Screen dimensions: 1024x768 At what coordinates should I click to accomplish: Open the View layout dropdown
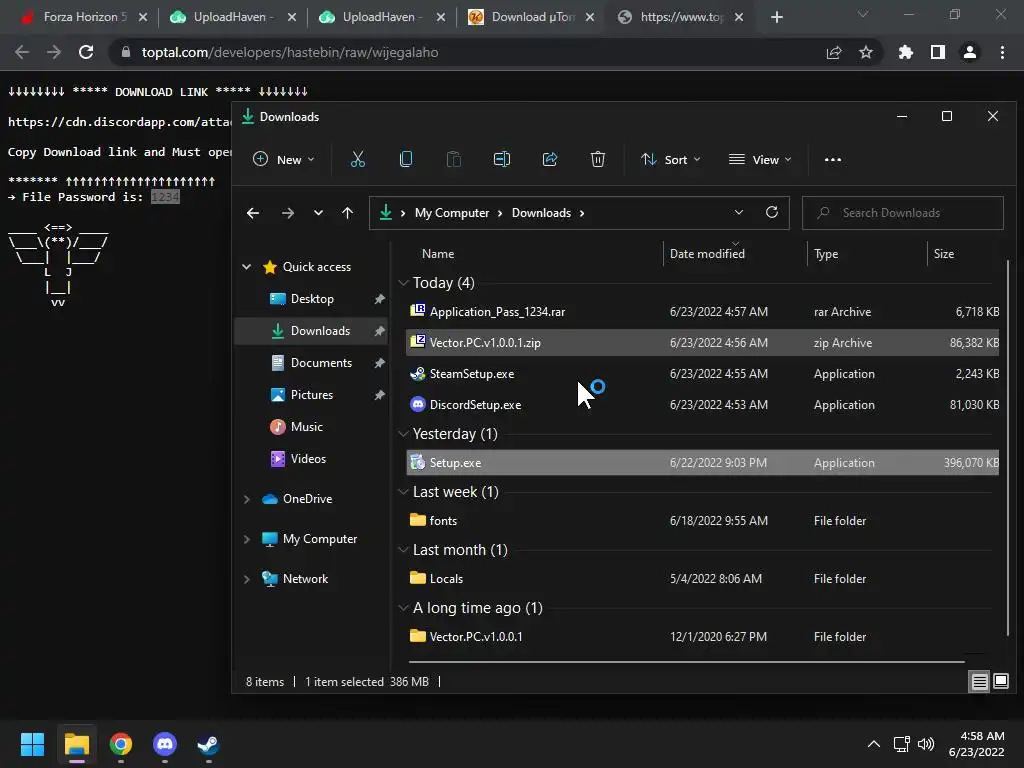point(760,159)
